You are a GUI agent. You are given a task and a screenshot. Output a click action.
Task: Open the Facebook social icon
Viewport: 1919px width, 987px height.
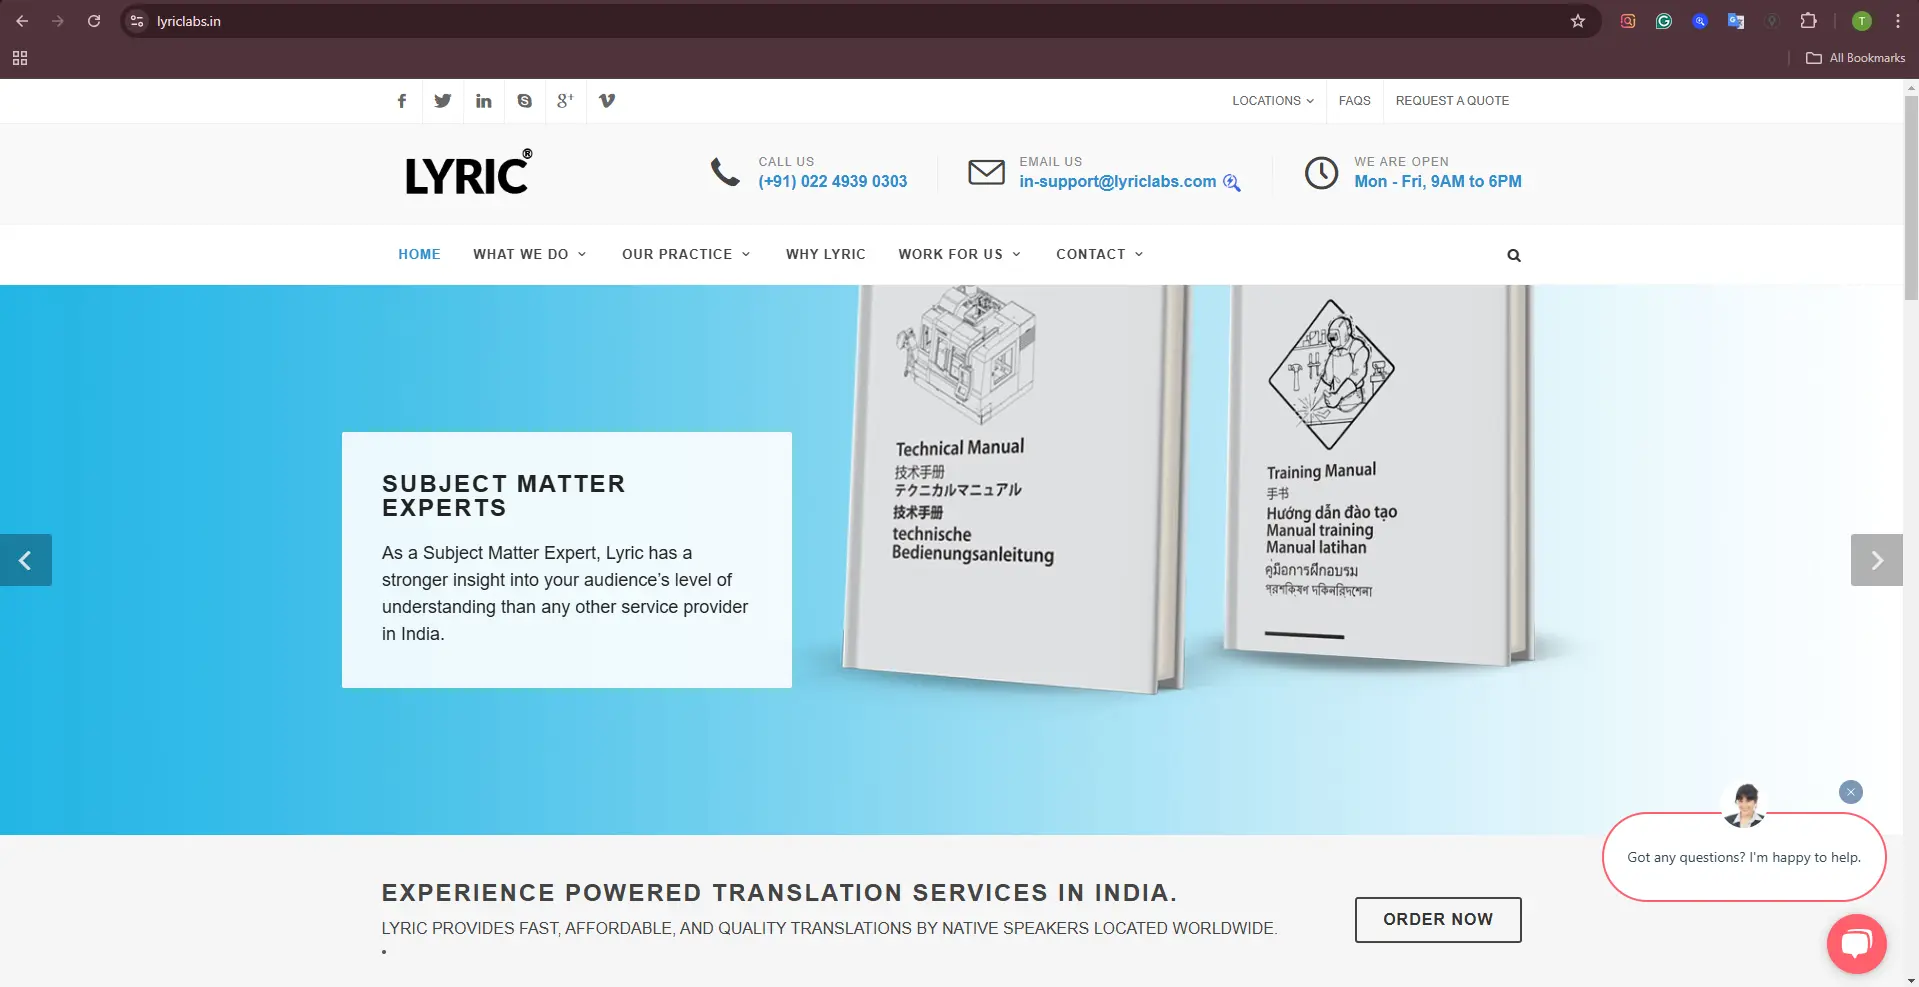(402, 101)
